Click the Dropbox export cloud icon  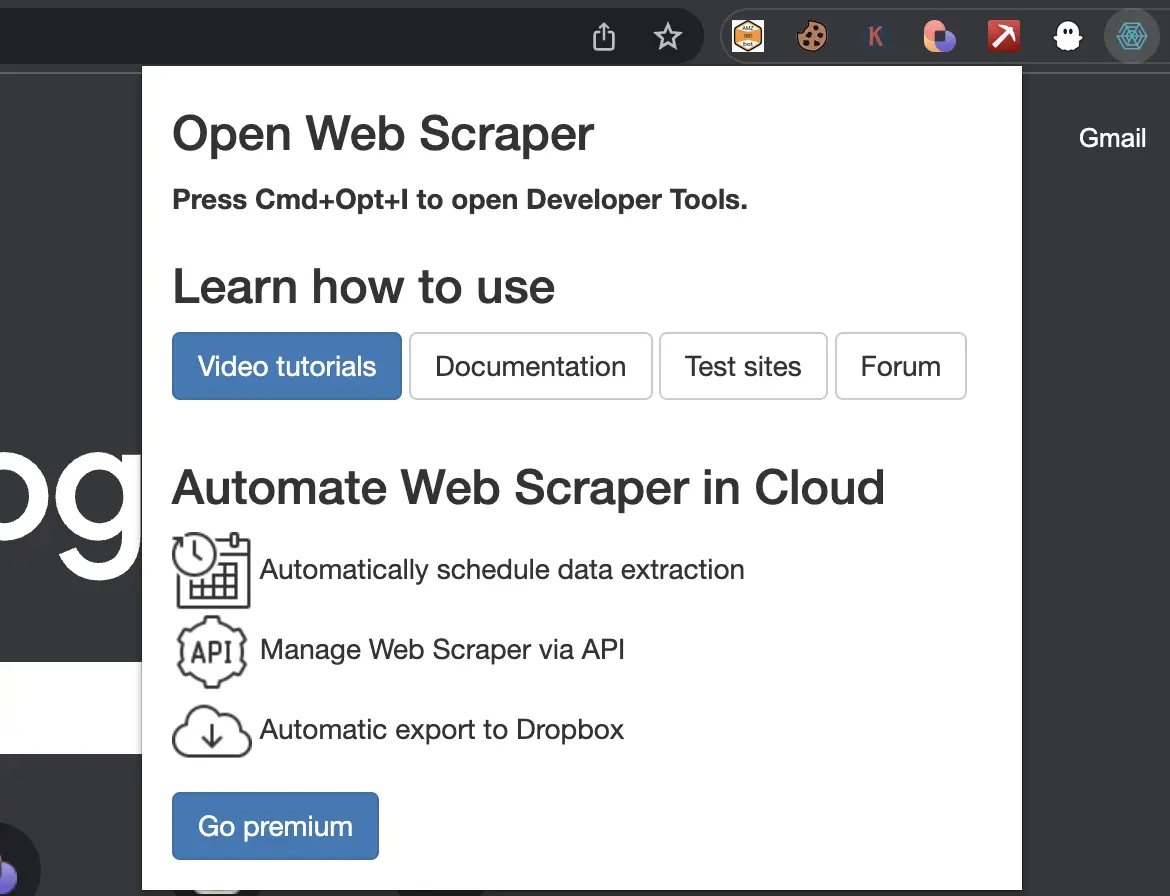point(211,731)
